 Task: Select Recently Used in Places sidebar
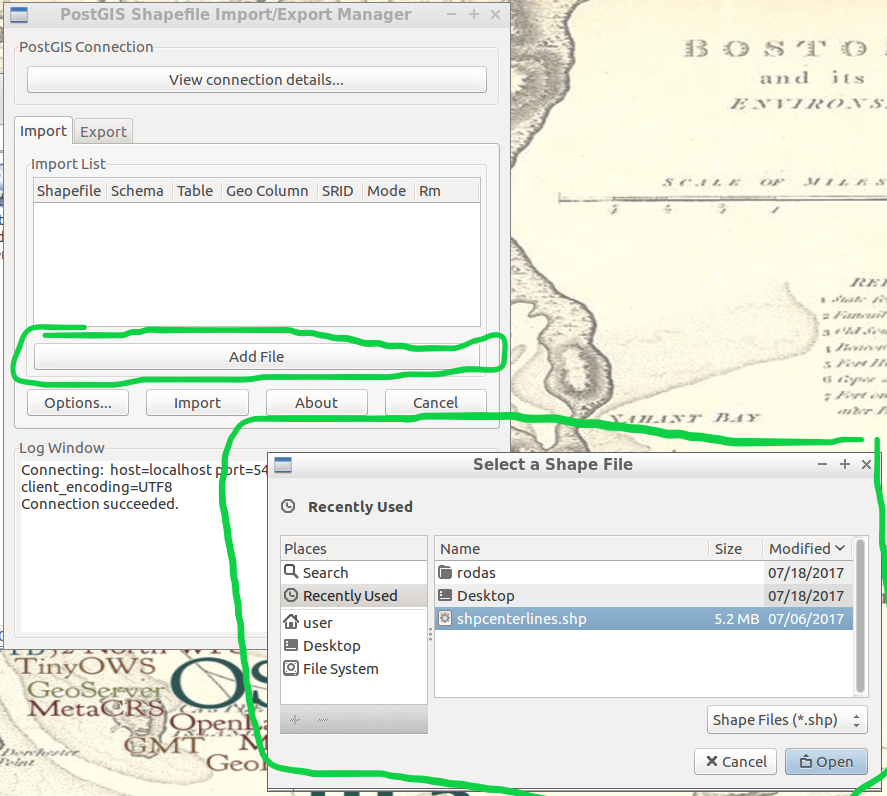349,596
